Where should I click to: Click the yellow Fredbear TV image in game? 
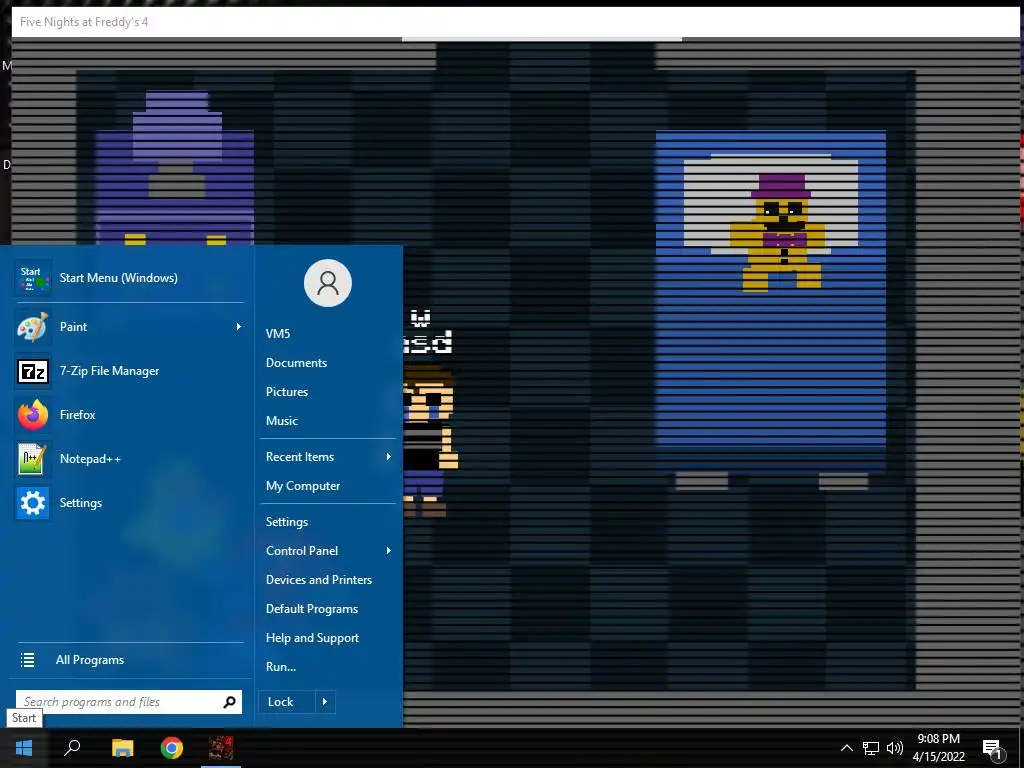778,233
